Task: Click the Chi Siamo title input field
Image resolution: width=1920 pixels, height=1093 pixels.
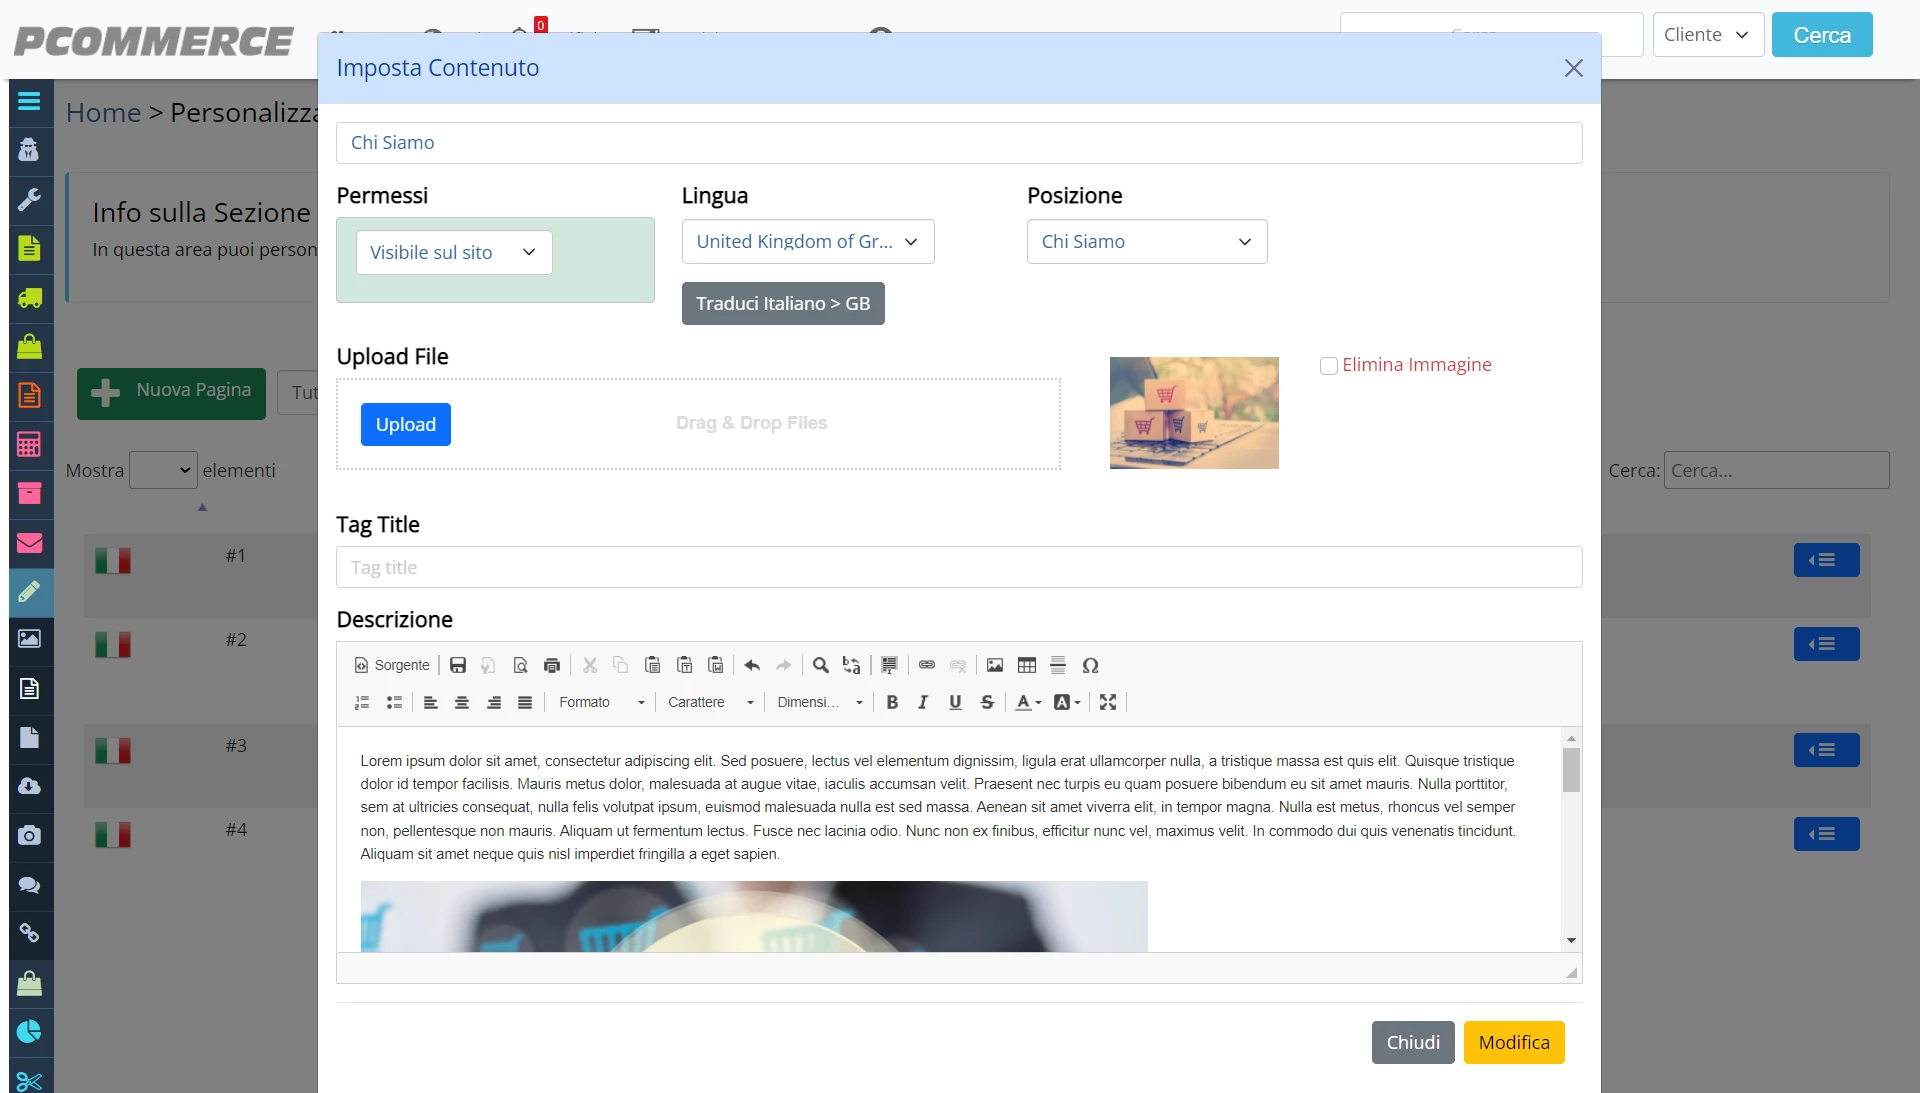Action: point(959,143)
